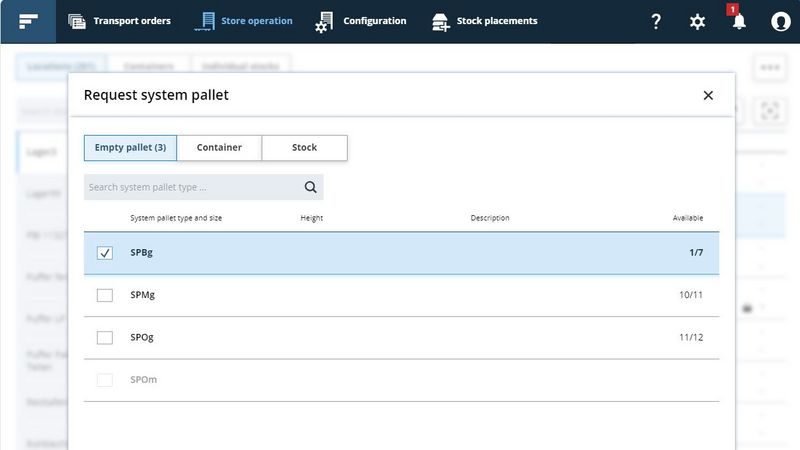Click the magnifier icon in pallet search

point(310,187)
